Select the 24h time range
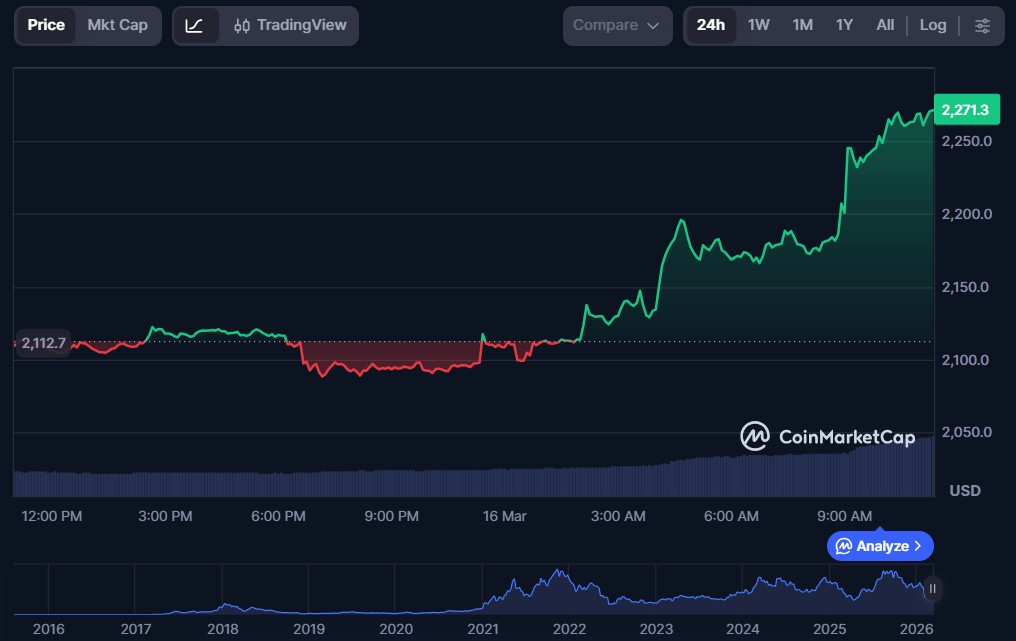The image size is (1016, 641). point(710,25)
